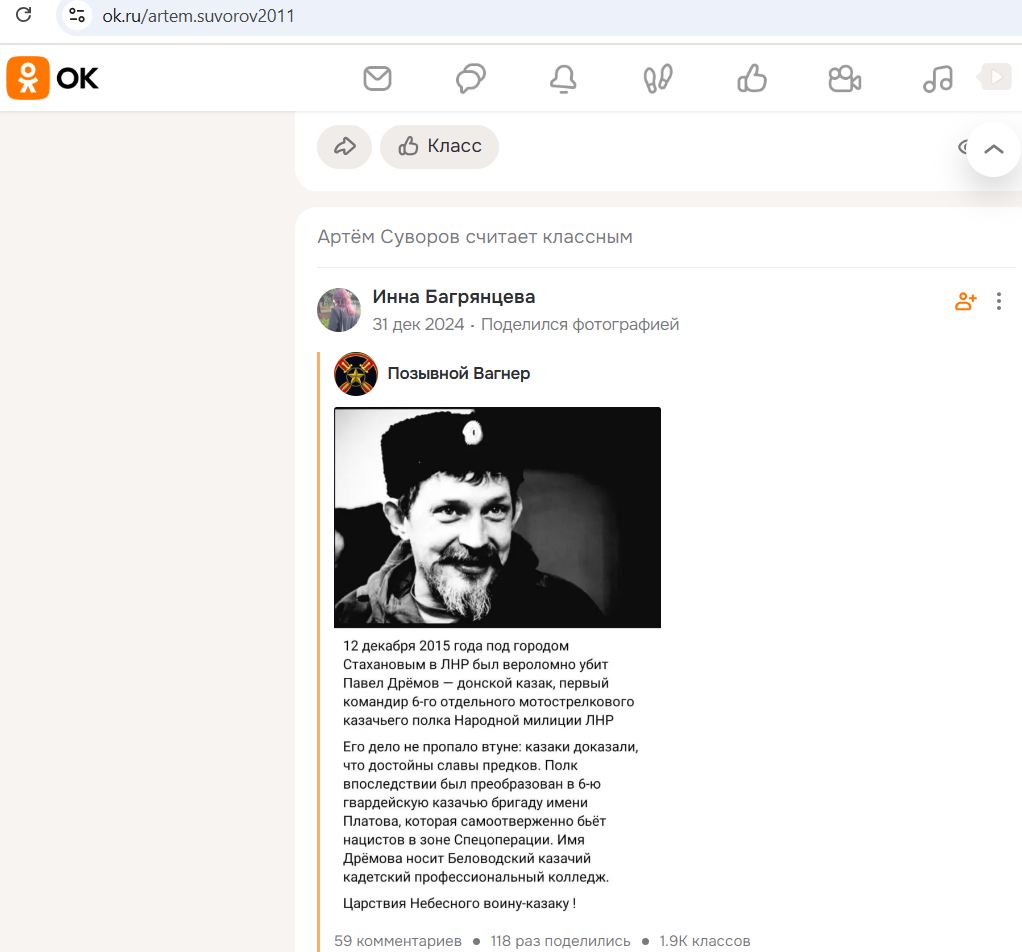Viewport: 1022px width, 952px height.
Task: Click the site settings icon in address bar
Action: pyautogui.click(x=77, y=15)
